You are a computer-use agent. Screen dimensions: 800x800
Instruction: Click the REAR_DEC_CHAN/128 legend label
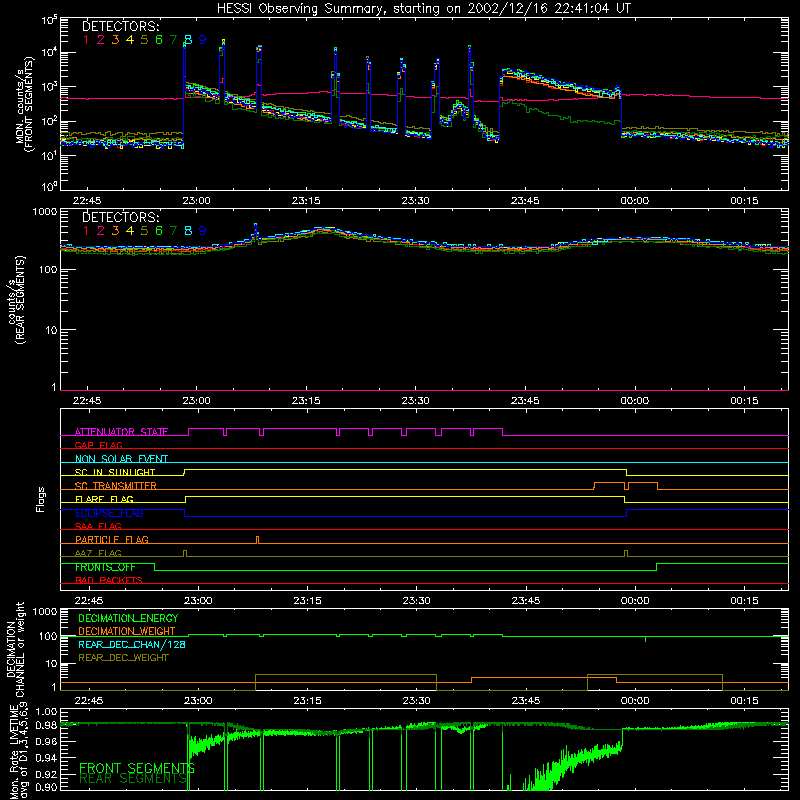132,644
